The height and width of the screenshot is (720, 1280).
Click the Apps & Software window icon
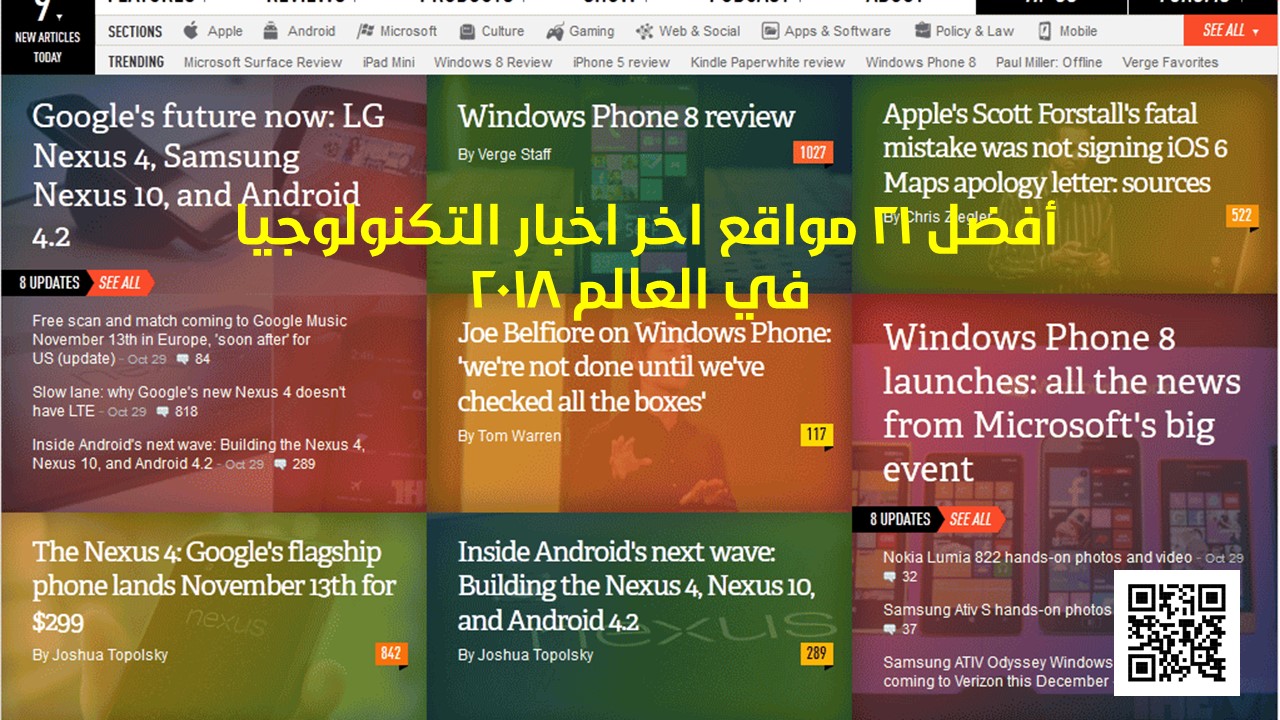pyautogui.click(x=770, y=31)
